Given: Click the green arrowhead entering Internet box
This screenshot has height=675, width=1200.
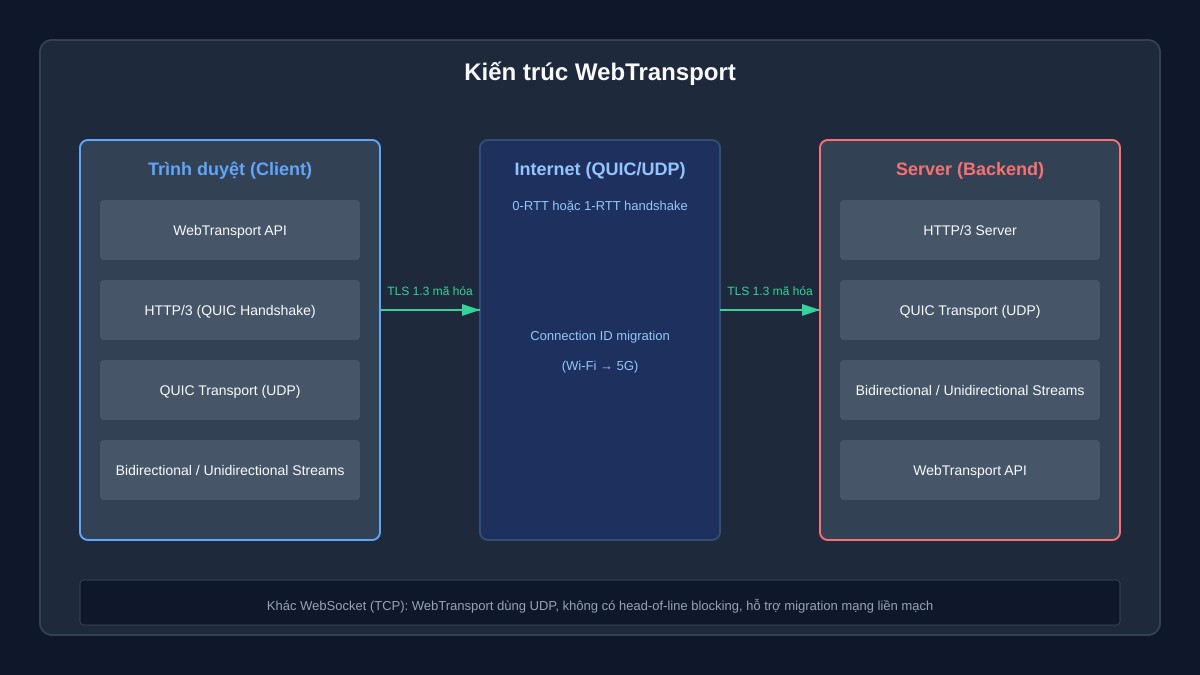Looking at the screenshot, I should (471, 310).
